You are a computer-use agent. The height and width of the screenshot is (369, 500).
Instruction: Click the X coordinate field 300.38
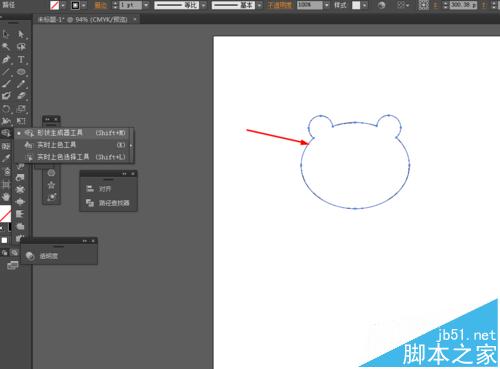[463, 5]
